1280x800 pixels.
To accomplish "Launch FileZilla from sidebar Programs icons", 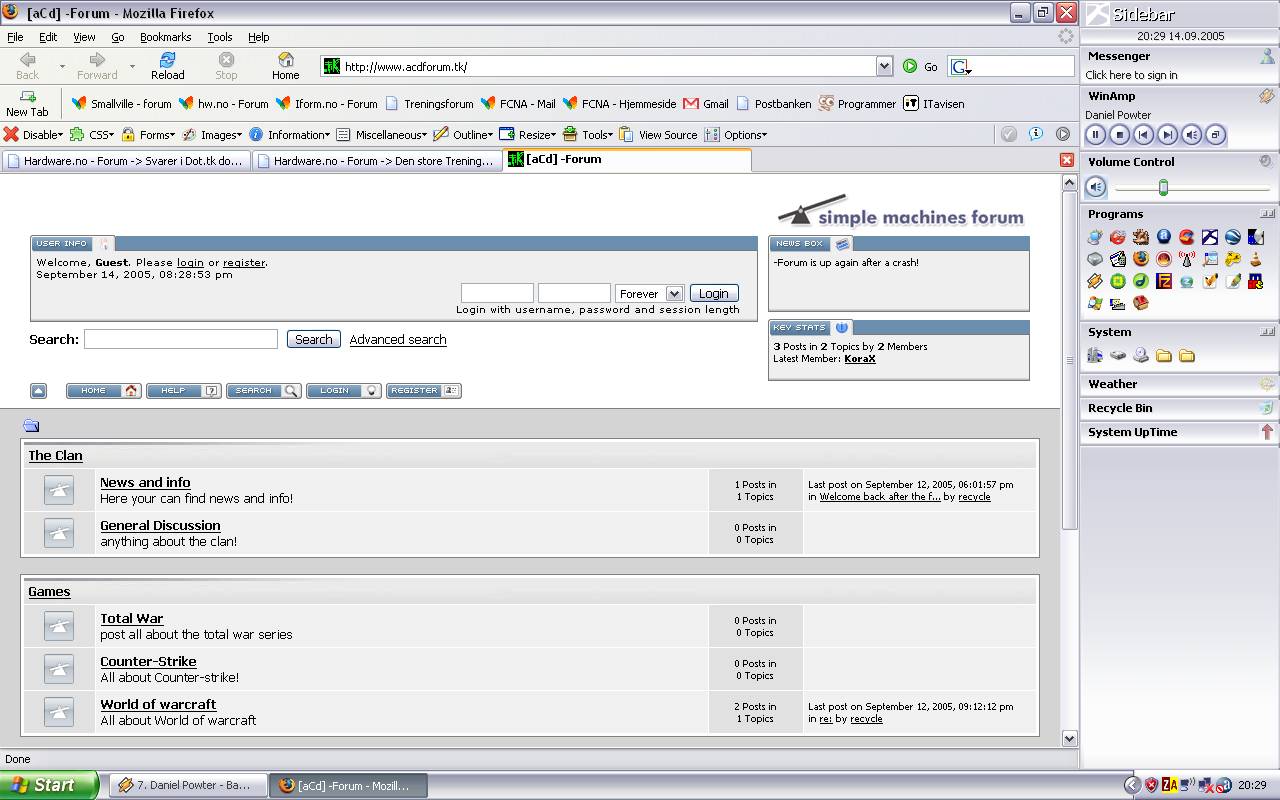I will pos(1164,281).
